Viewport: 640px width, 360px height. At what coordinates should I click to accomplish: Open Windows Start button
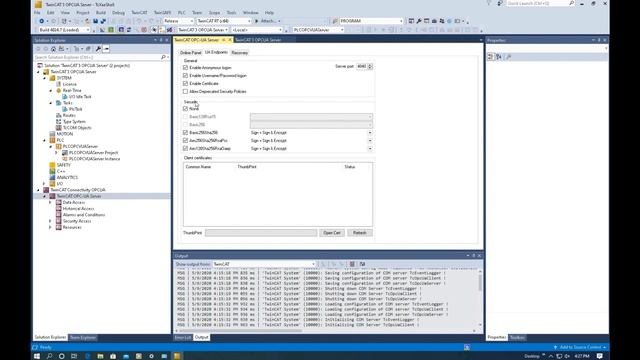(x=37, y=356)
